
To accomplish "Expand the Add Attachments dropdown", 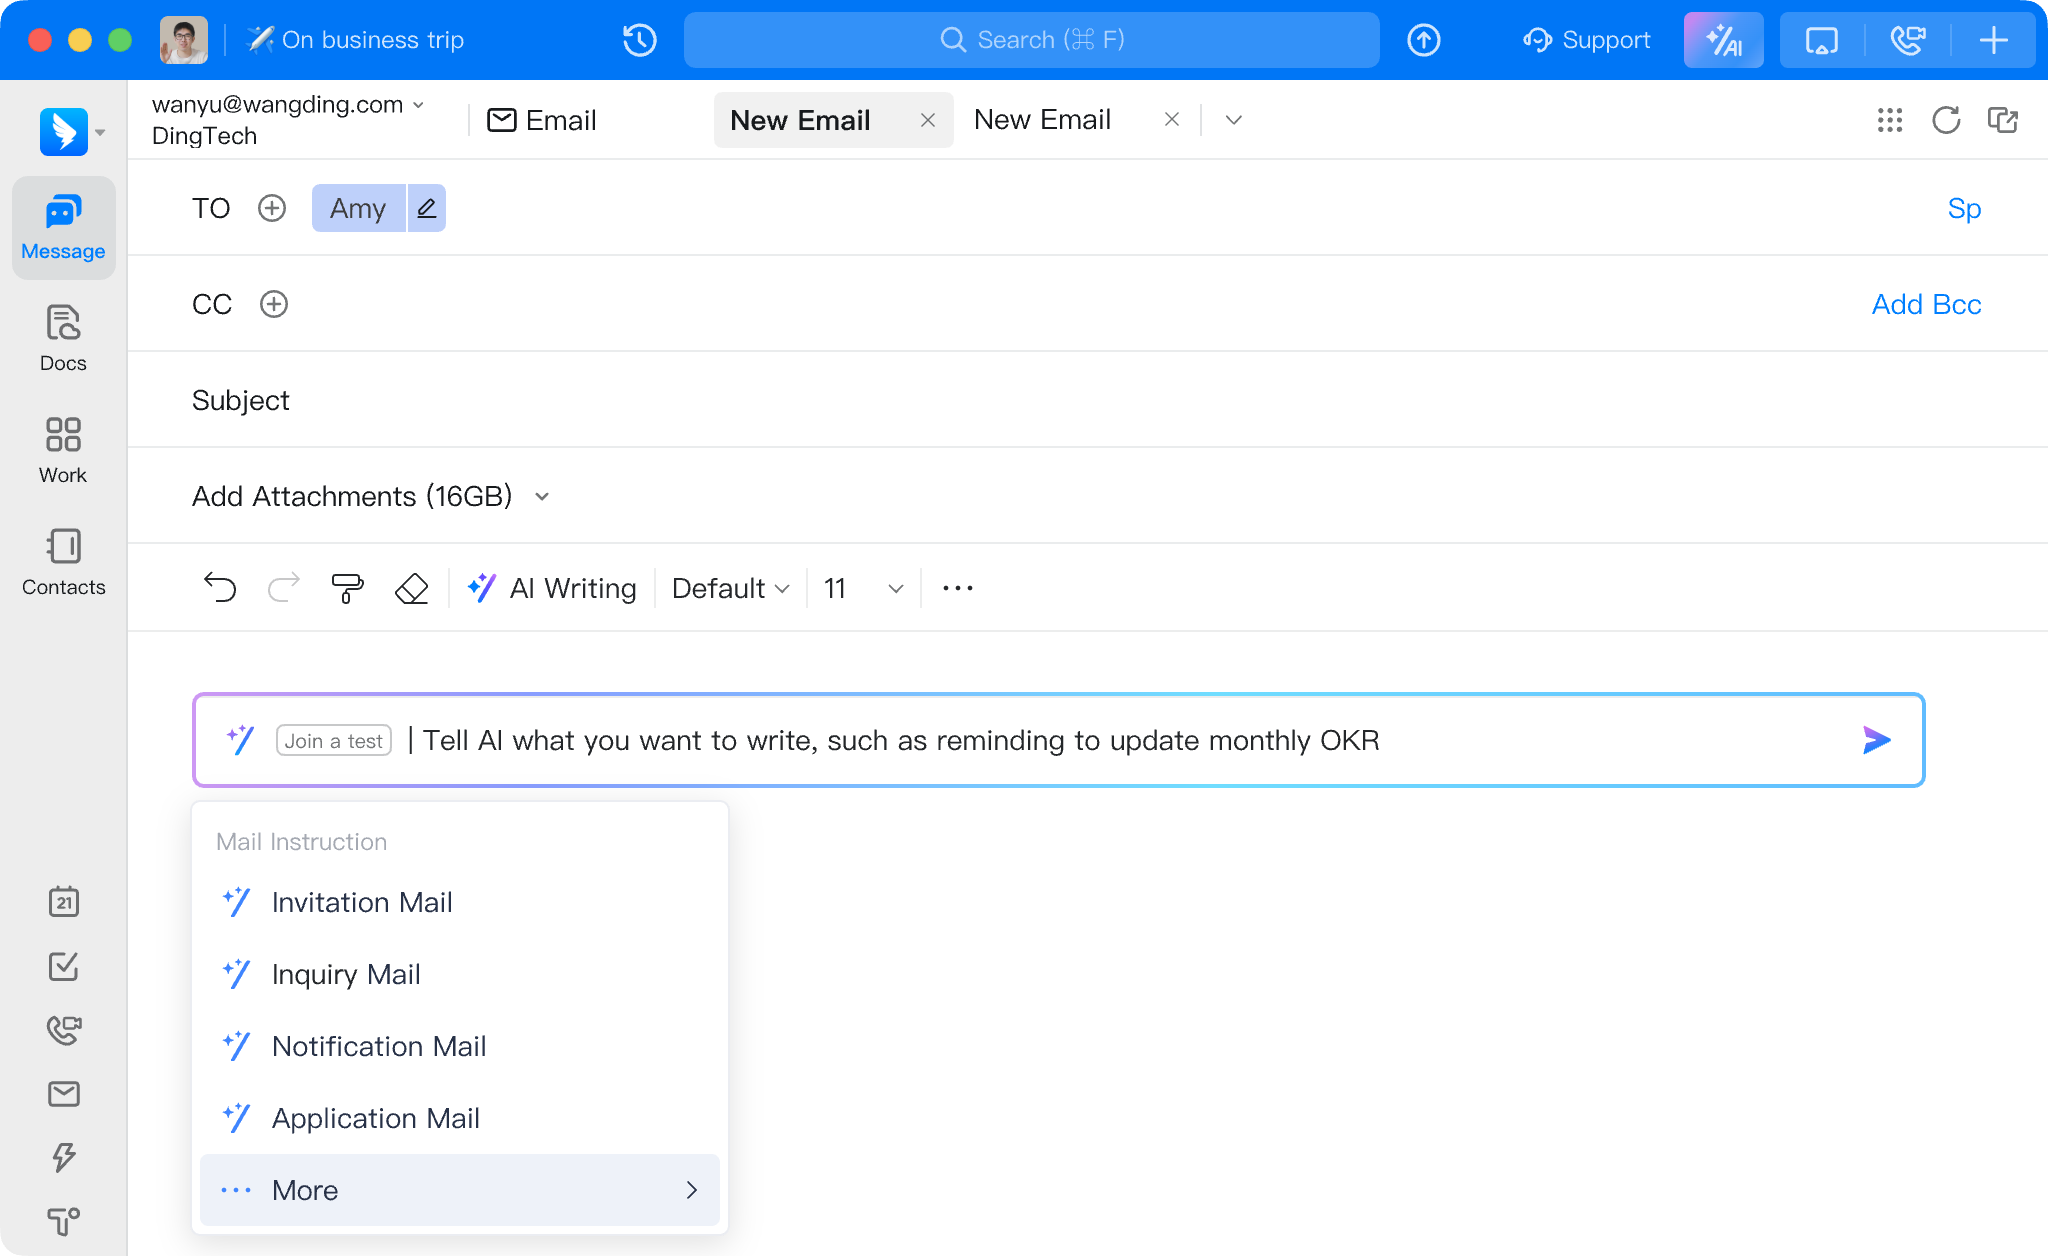I will click(x=541, y=496).
